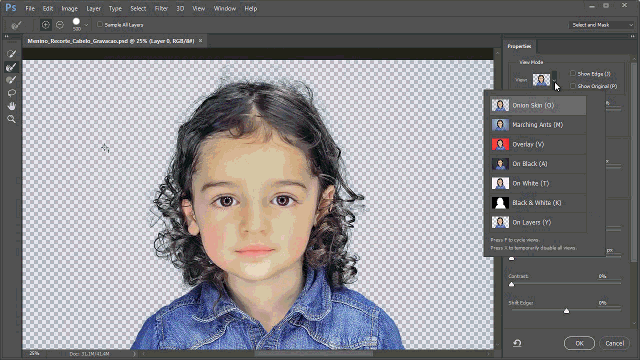Choose Marching Ants (M) view

pos(538,125)
